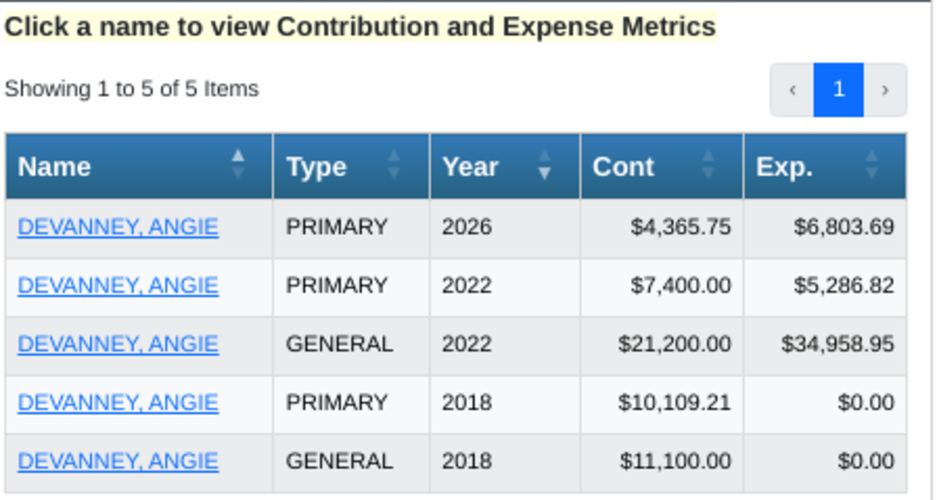Click the Exp. column header label

pyautogui.click(x=785, y=167)
